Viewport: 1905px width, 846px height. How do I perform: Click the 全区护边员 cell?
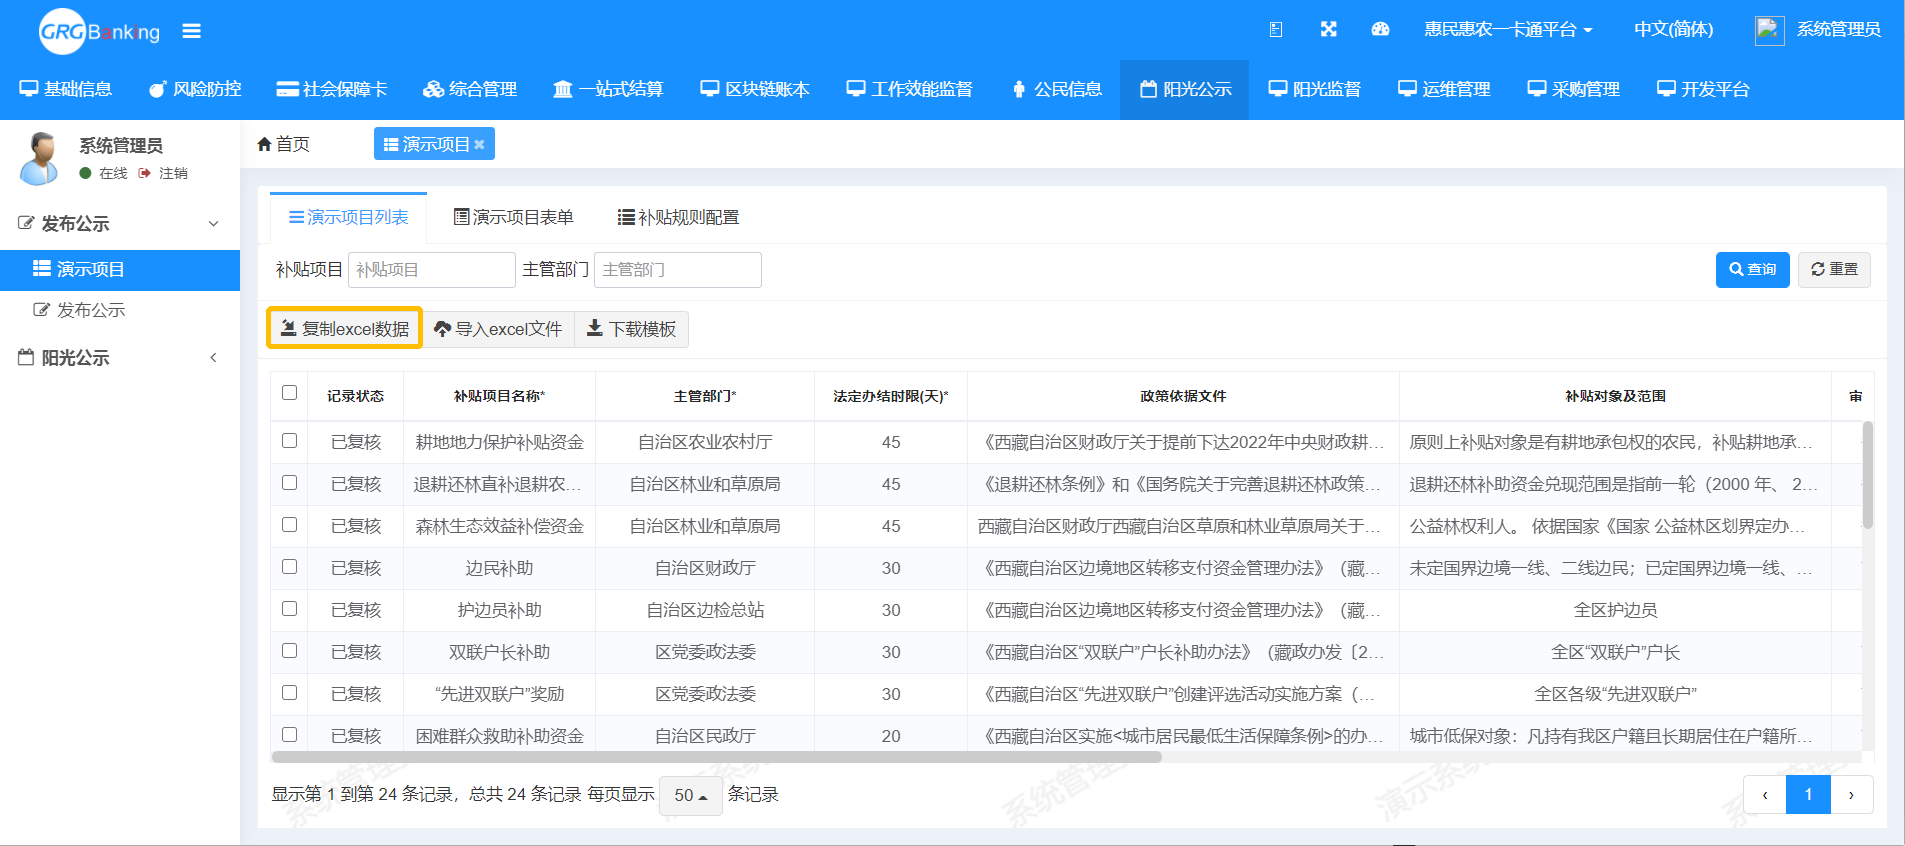coord(1615,610)
